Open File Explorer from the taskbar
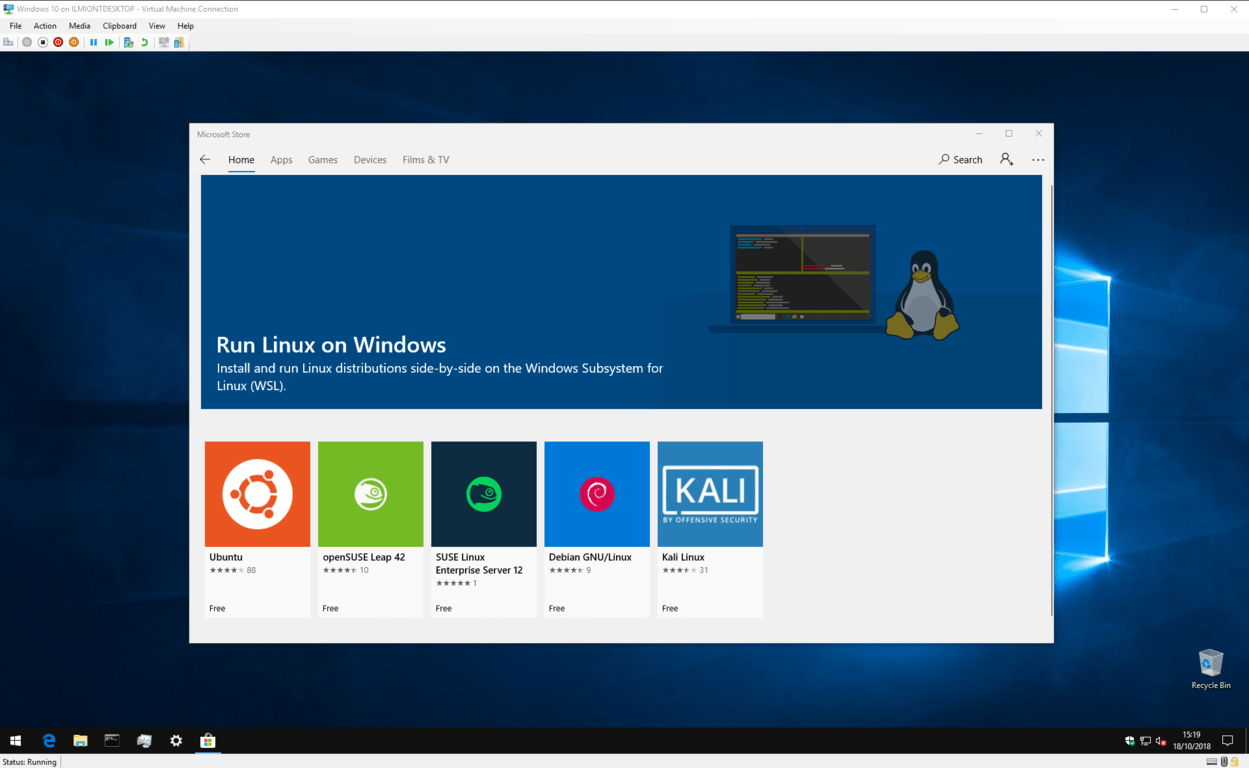This screenshot has height=768, width=1249. click(x=80, y=741)
